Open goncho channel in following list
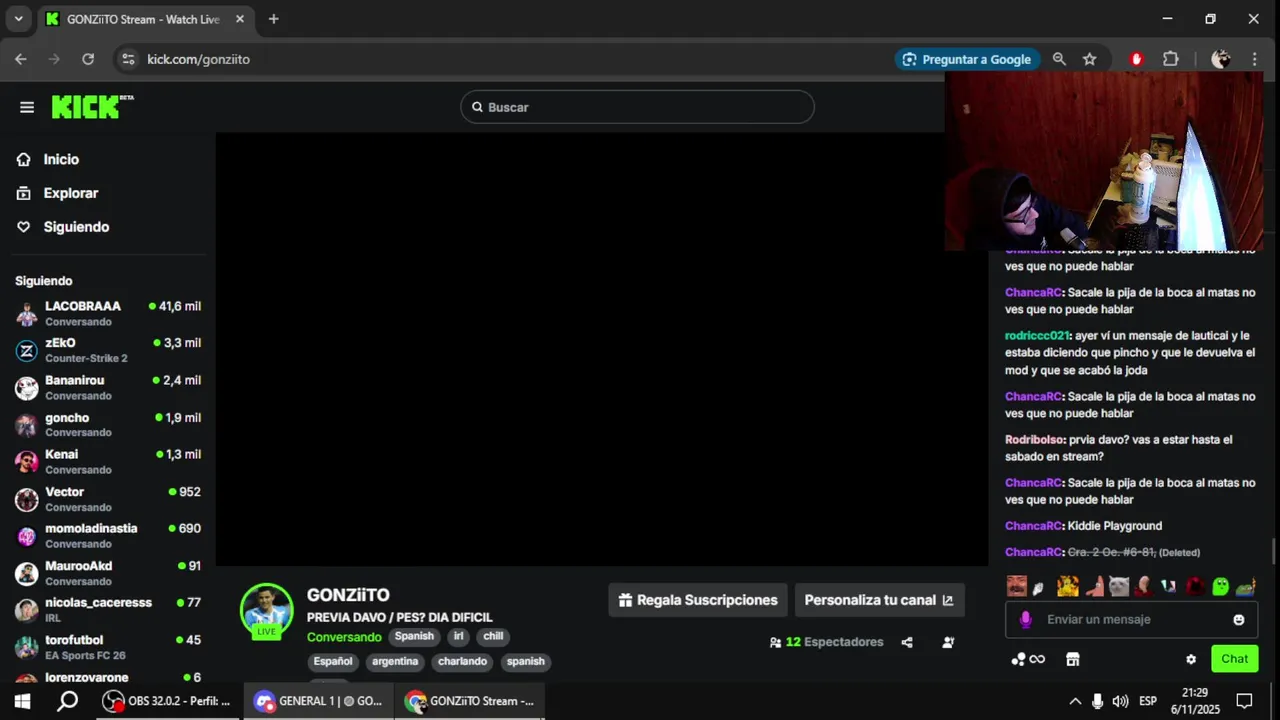This screenshot has height=720, width=1280. point(108,424)
